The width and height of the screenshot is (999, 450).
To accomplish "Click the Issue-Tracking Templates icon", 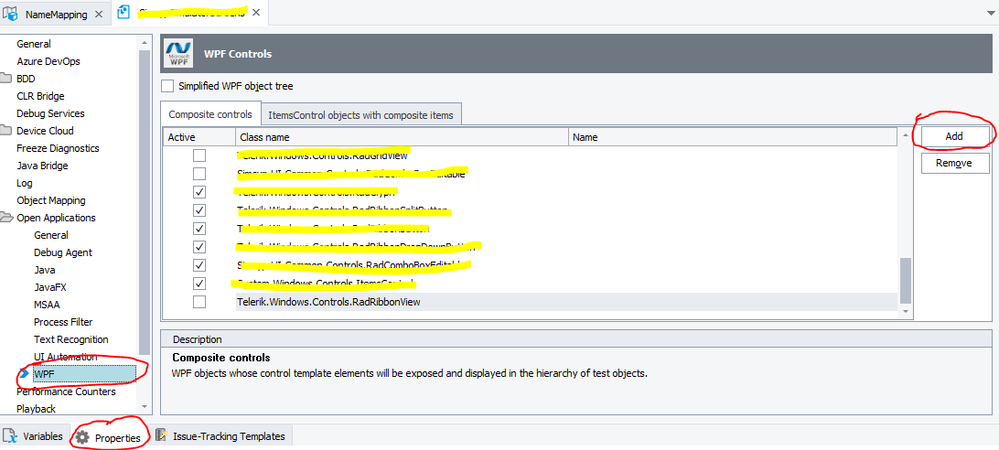I will [161, 436].
